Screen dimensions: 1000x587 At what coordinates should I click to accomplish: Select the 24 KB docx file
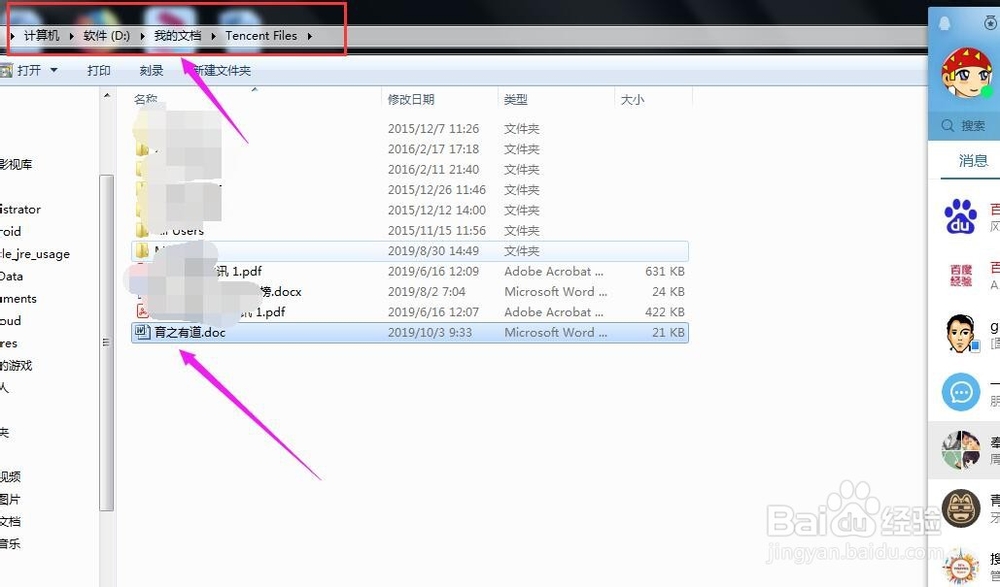tap(409, 292)
